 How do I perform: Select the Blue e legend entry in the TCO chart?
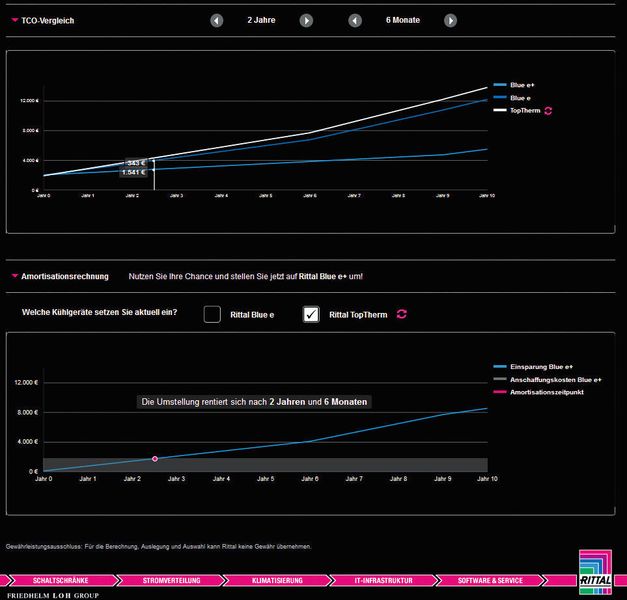click(x=512, y=98)
